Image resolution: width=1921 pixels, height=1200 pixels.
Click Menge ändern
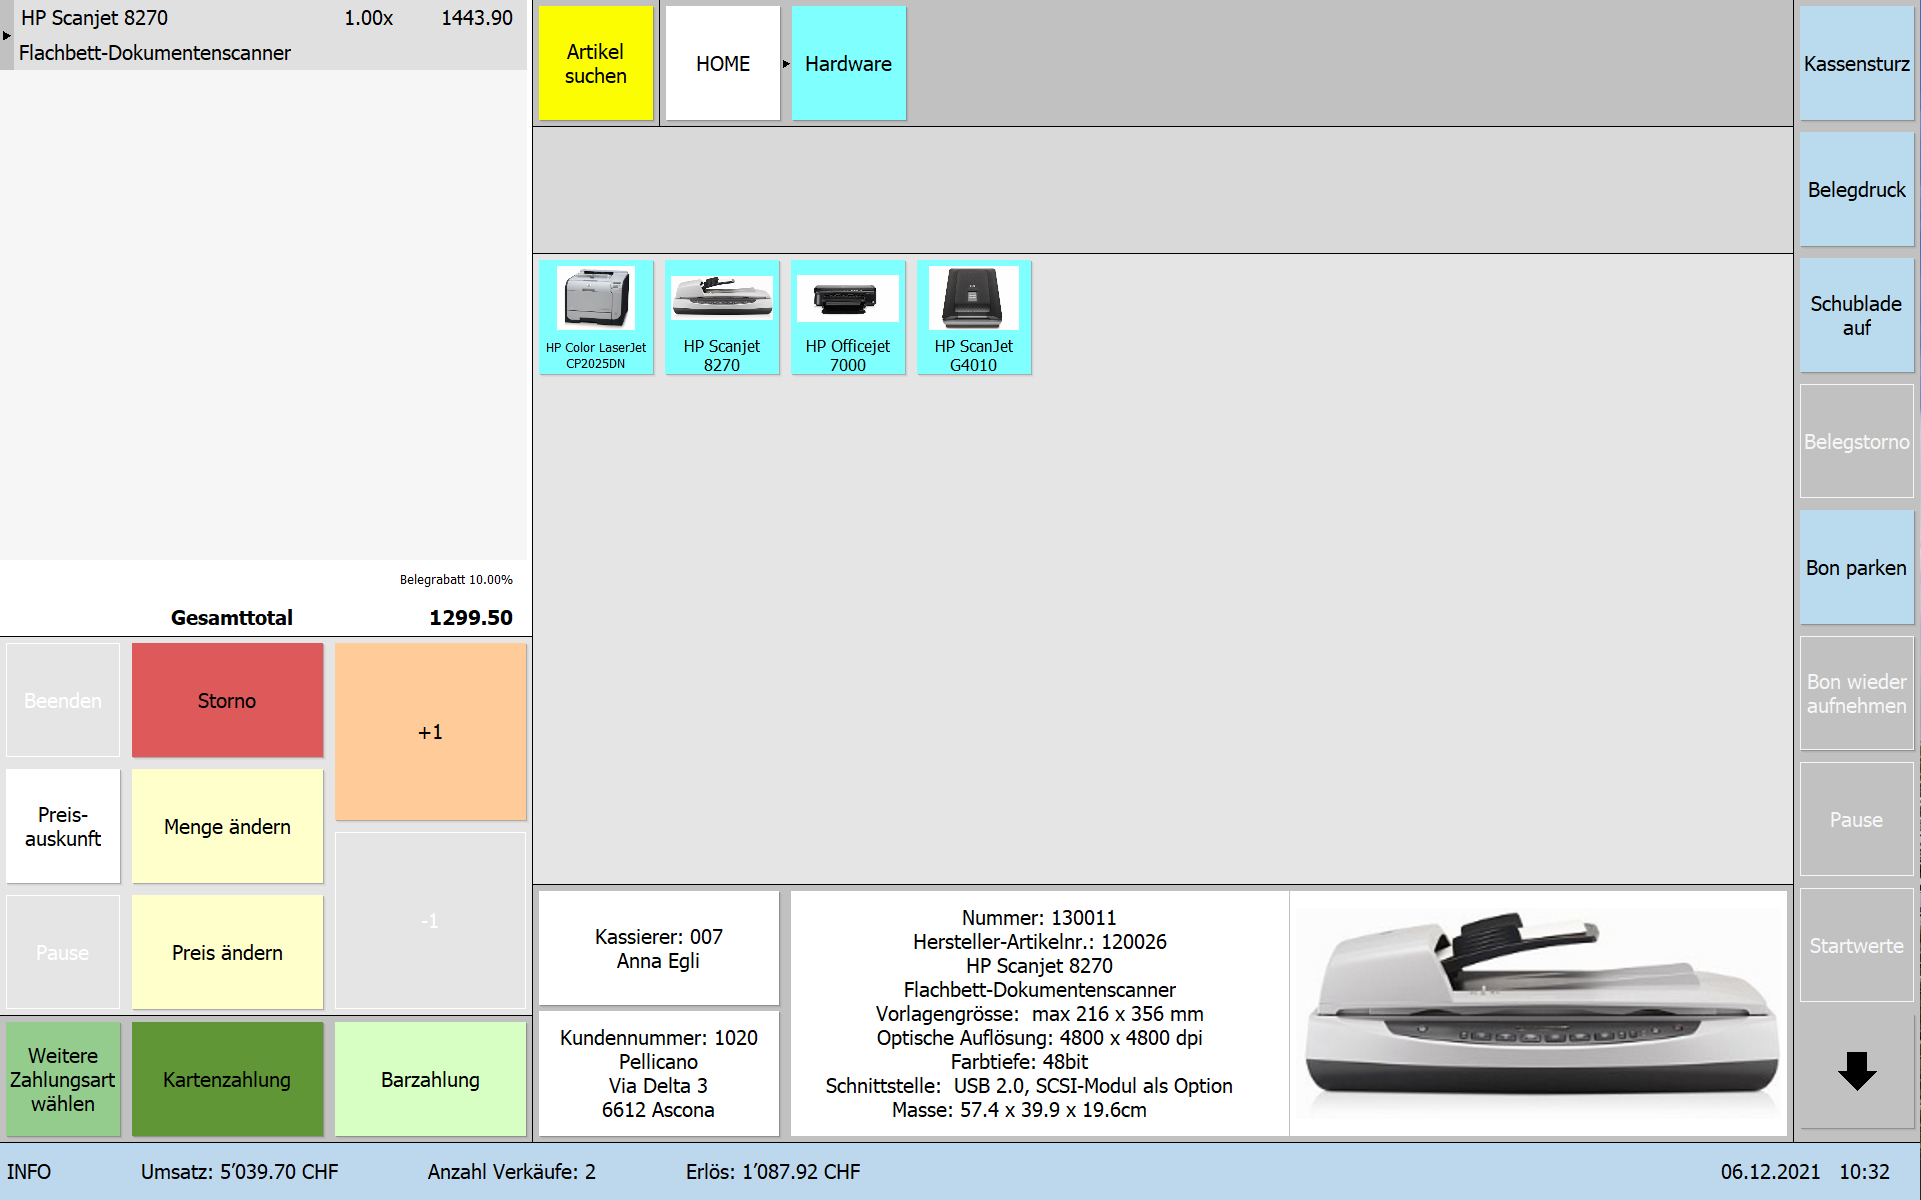(227, 826)
